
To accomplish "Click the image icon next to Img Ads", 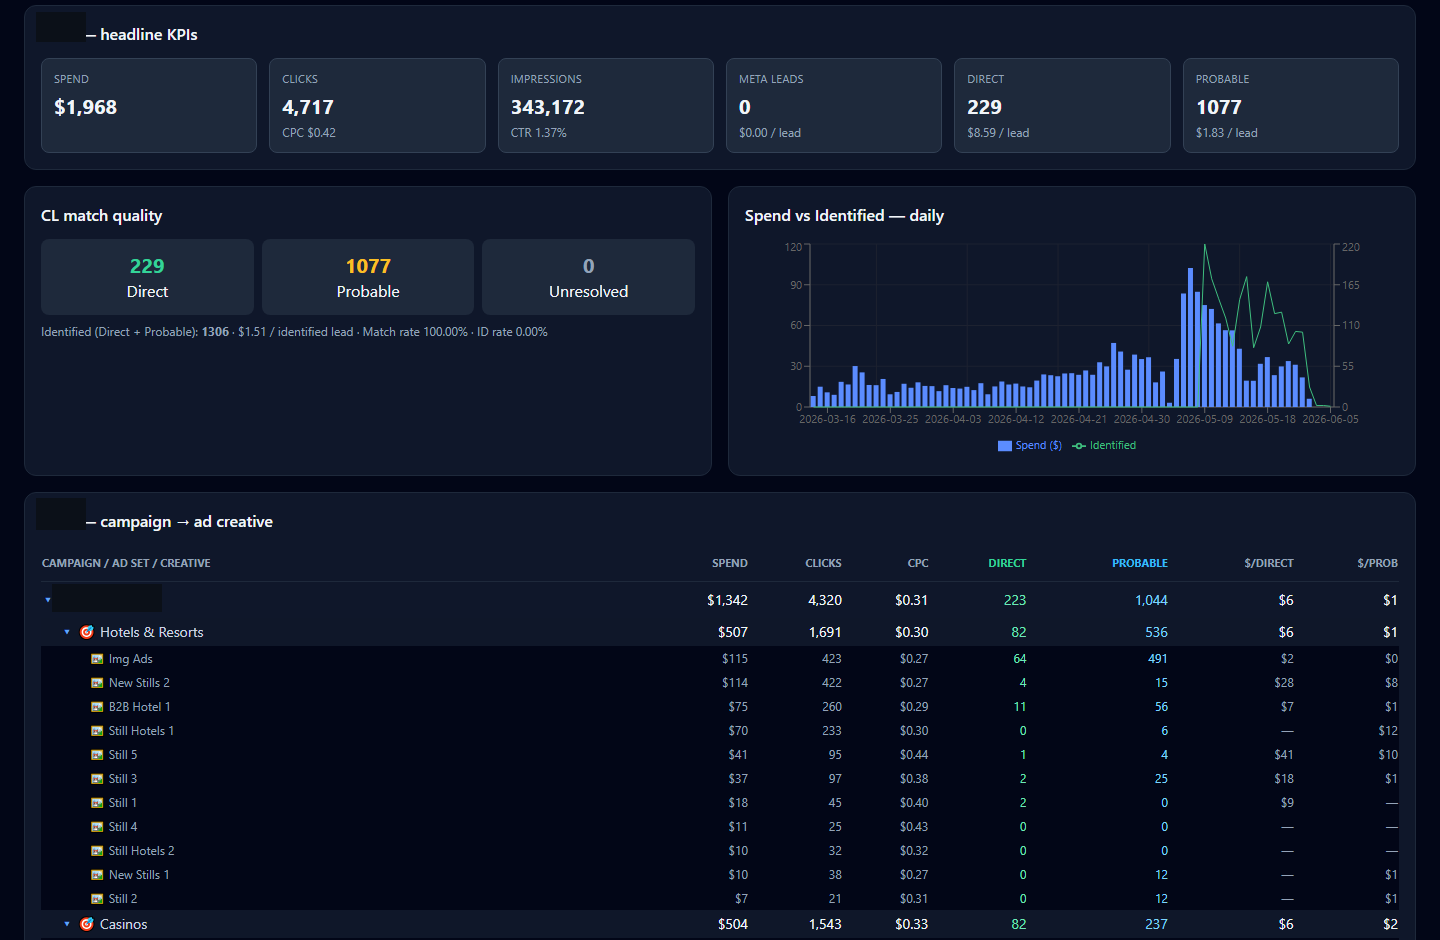I will 97,659.
